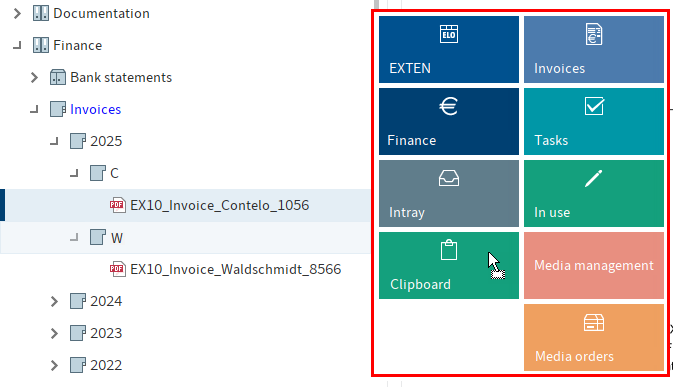Open the Media orders tile

[x=594, y=338]
